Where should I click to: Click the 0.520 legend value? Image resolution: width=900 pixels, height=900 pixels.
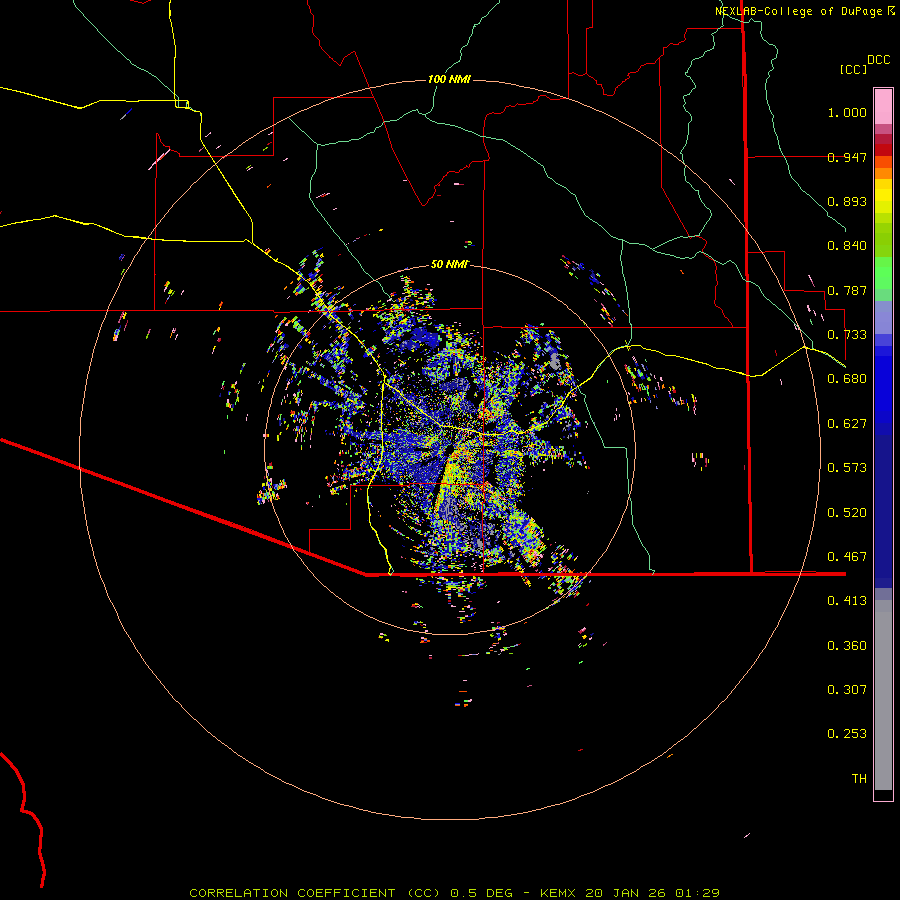pyautogui.click(x=847, y=513)
